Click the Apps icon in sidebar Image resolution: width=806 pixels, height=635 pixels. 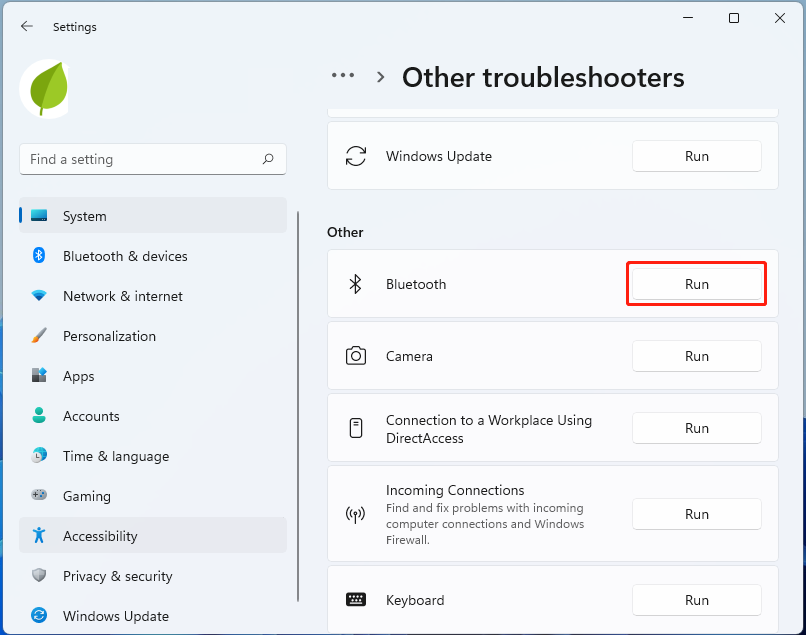[x=39, y=375]
